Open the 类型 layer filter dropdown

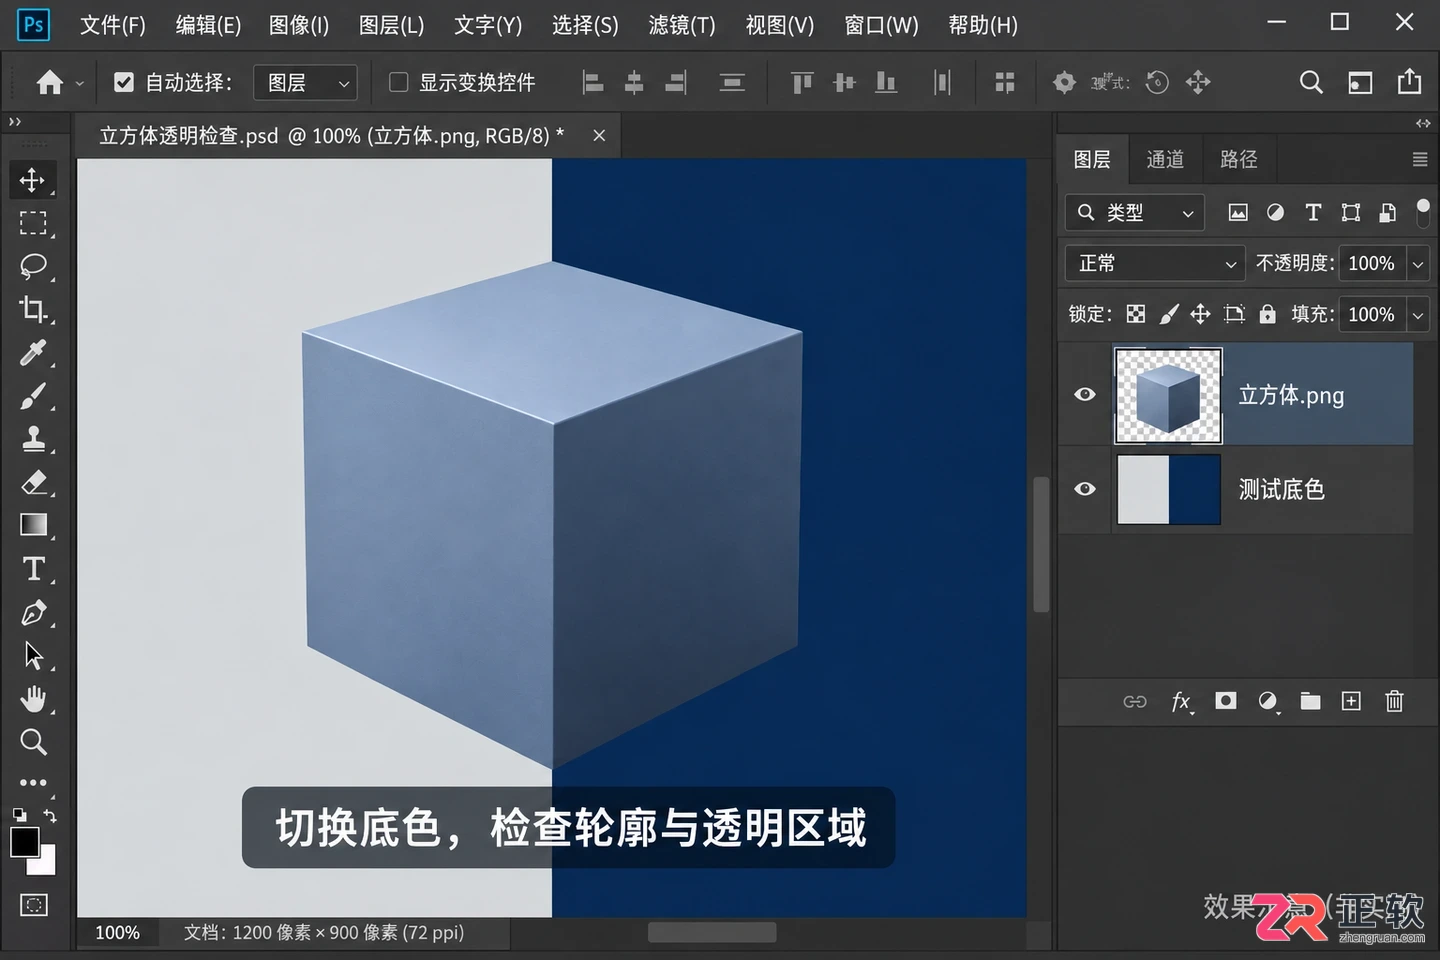point(1134,212)
